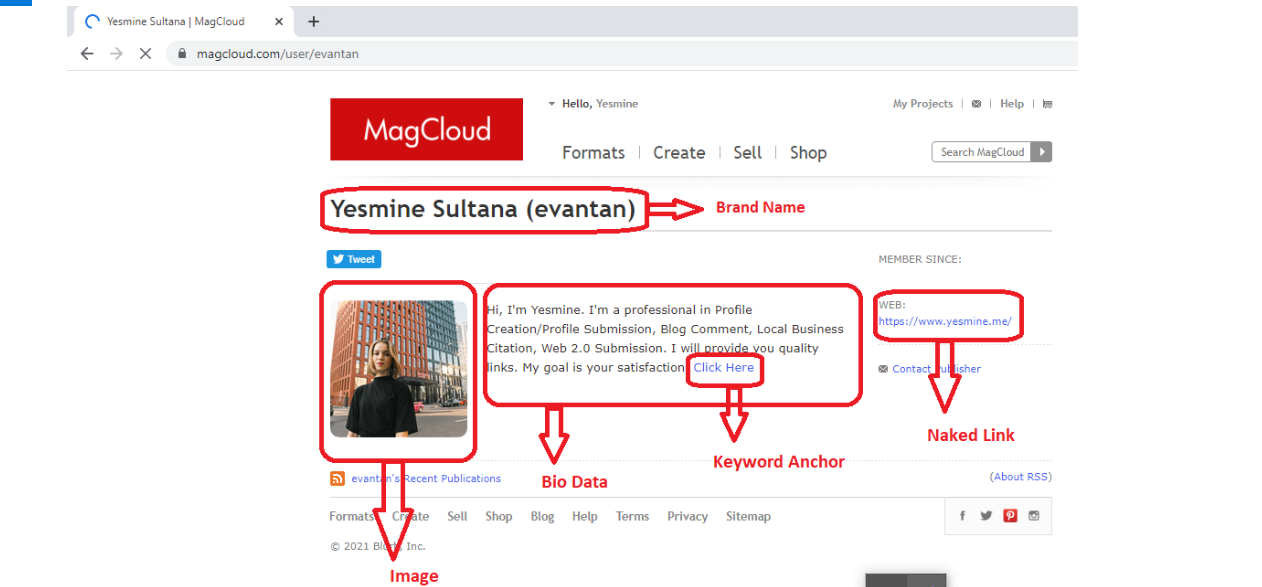Open the https://www.yesmine.me/ web link

(944, 322)
